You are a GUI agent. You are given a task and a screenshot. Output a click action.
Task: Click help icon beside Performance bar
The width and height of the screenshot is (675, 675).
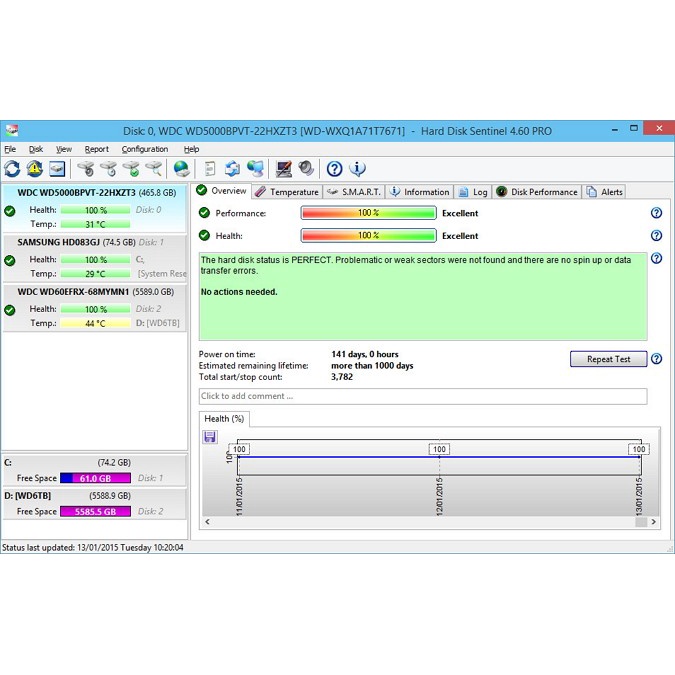click(656, 213)
